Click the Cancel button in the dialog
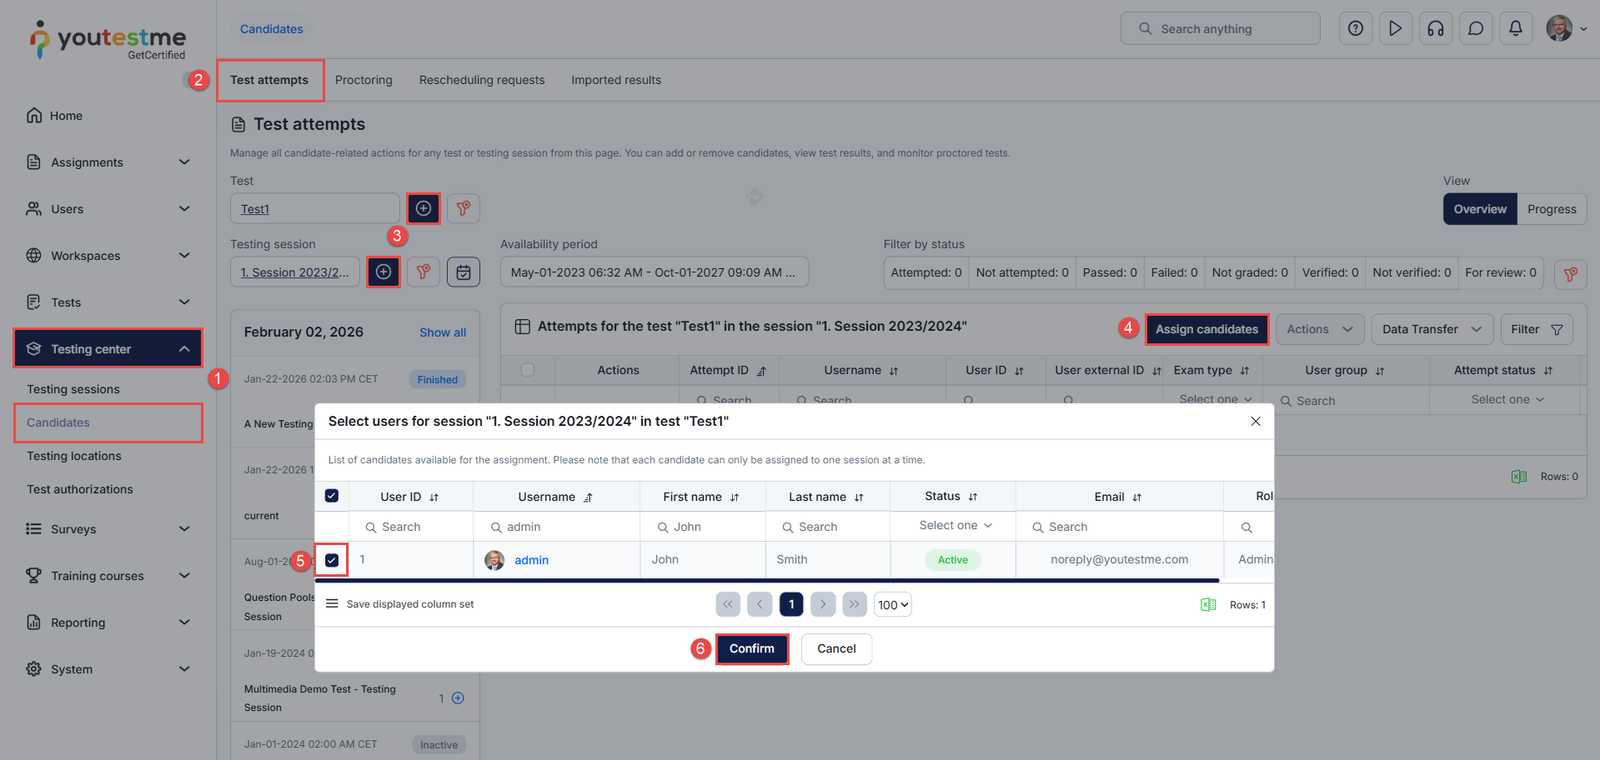1600x760 pixels. [x=836, y=649]
